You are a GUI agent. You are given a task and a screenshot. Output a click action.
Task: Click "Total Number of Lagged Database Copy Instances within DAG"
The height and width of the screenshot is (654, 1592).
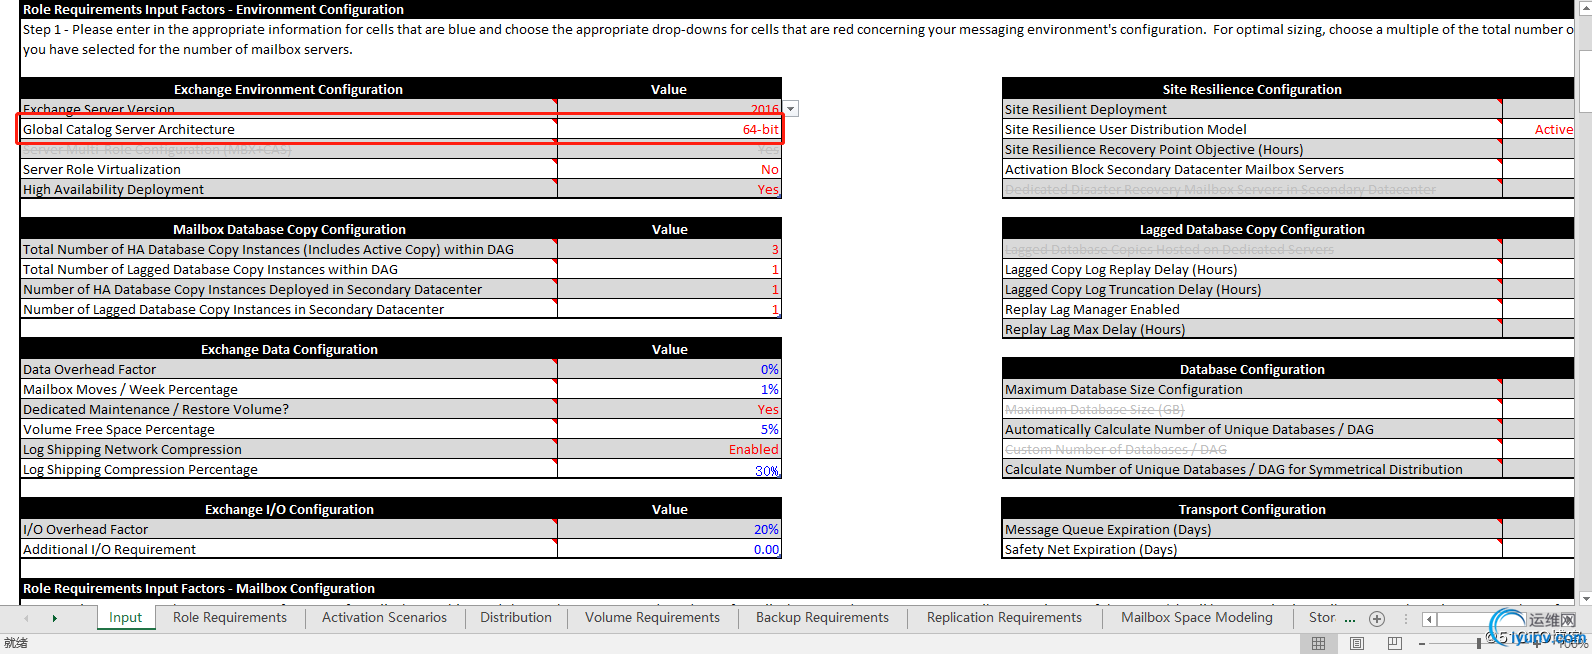pyautogui.click(x=210, y=269)
